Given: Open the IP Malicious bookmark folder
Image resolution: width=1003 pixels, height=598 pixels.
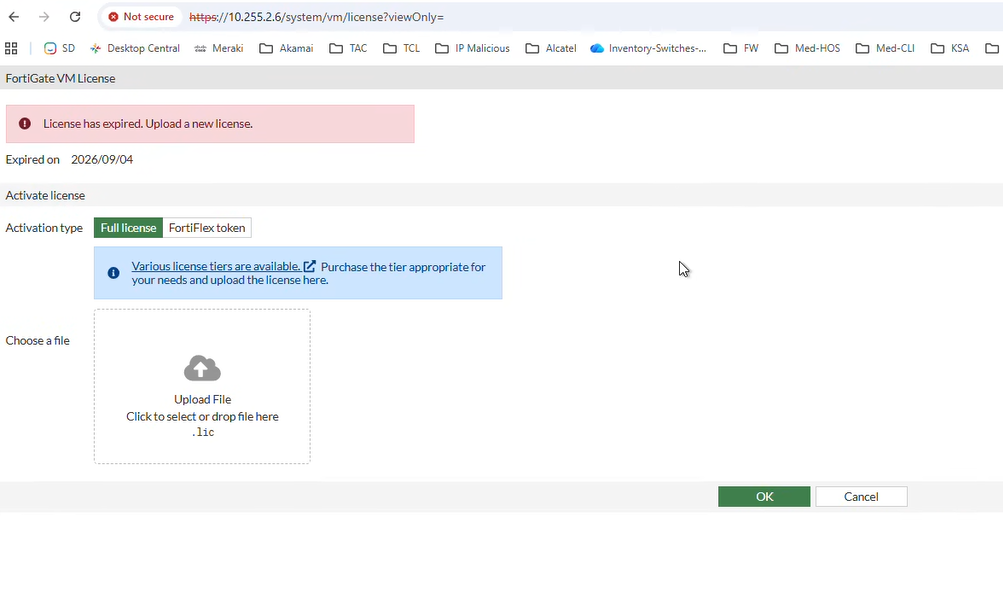Looking at the screenshot, I should tap(473, 48).
